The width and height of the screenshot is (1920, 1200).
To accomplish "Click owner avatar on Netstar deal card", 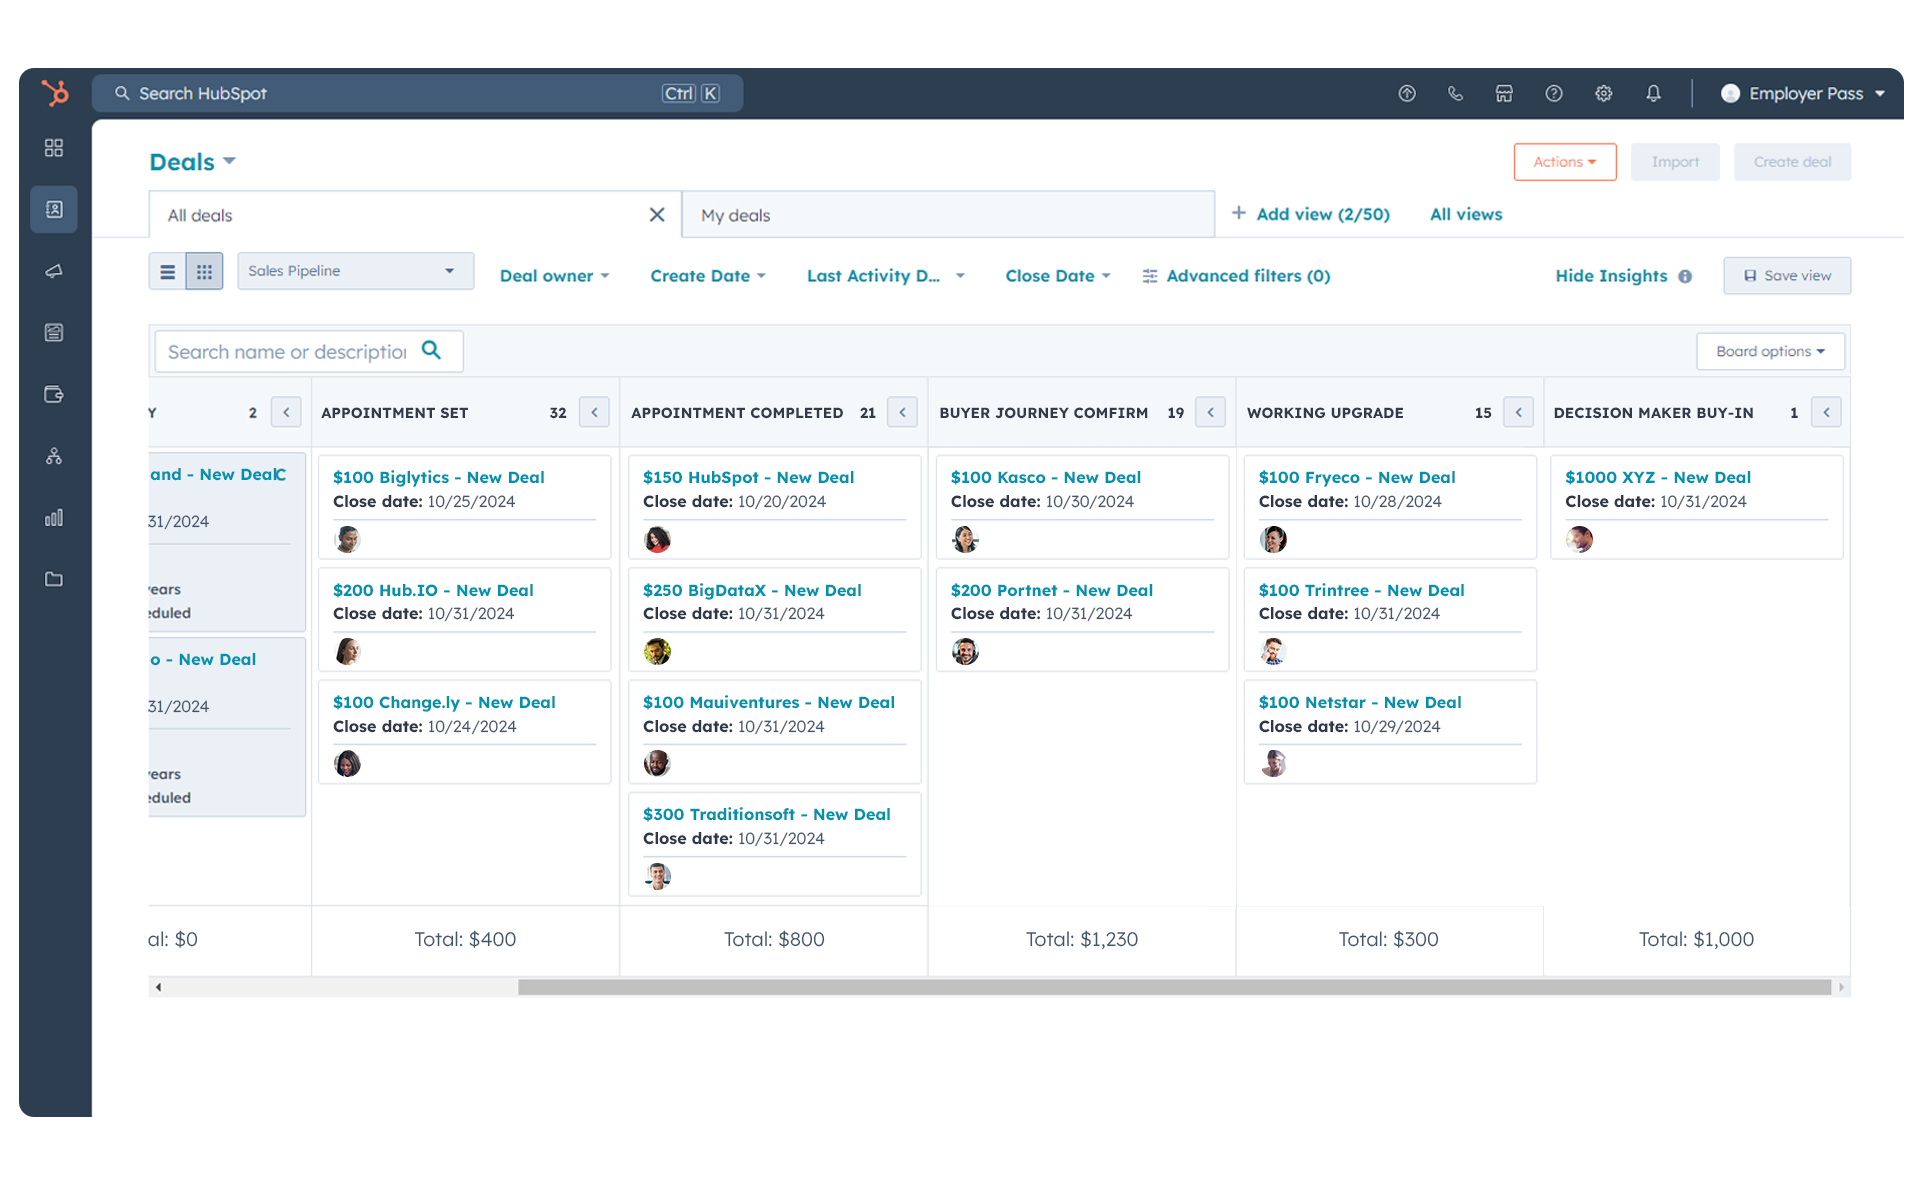I will tap(1273, 764).
